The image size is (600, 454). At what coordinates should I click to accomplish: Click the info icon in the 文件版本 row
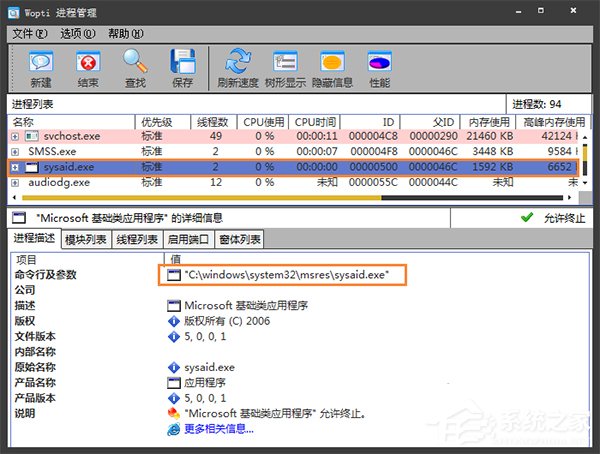pyautogui.click(x=174, y=336)
